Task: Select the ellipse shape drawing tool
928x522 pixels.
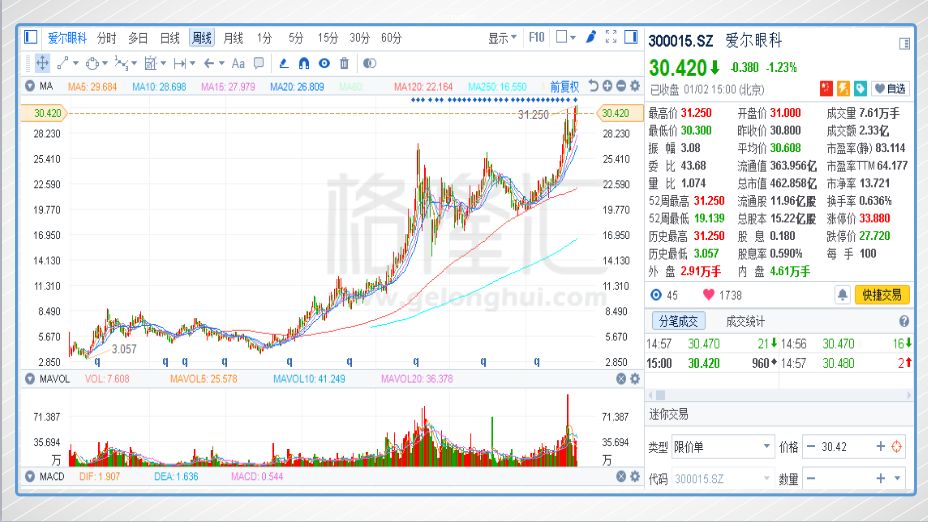Action: (92, 63)
